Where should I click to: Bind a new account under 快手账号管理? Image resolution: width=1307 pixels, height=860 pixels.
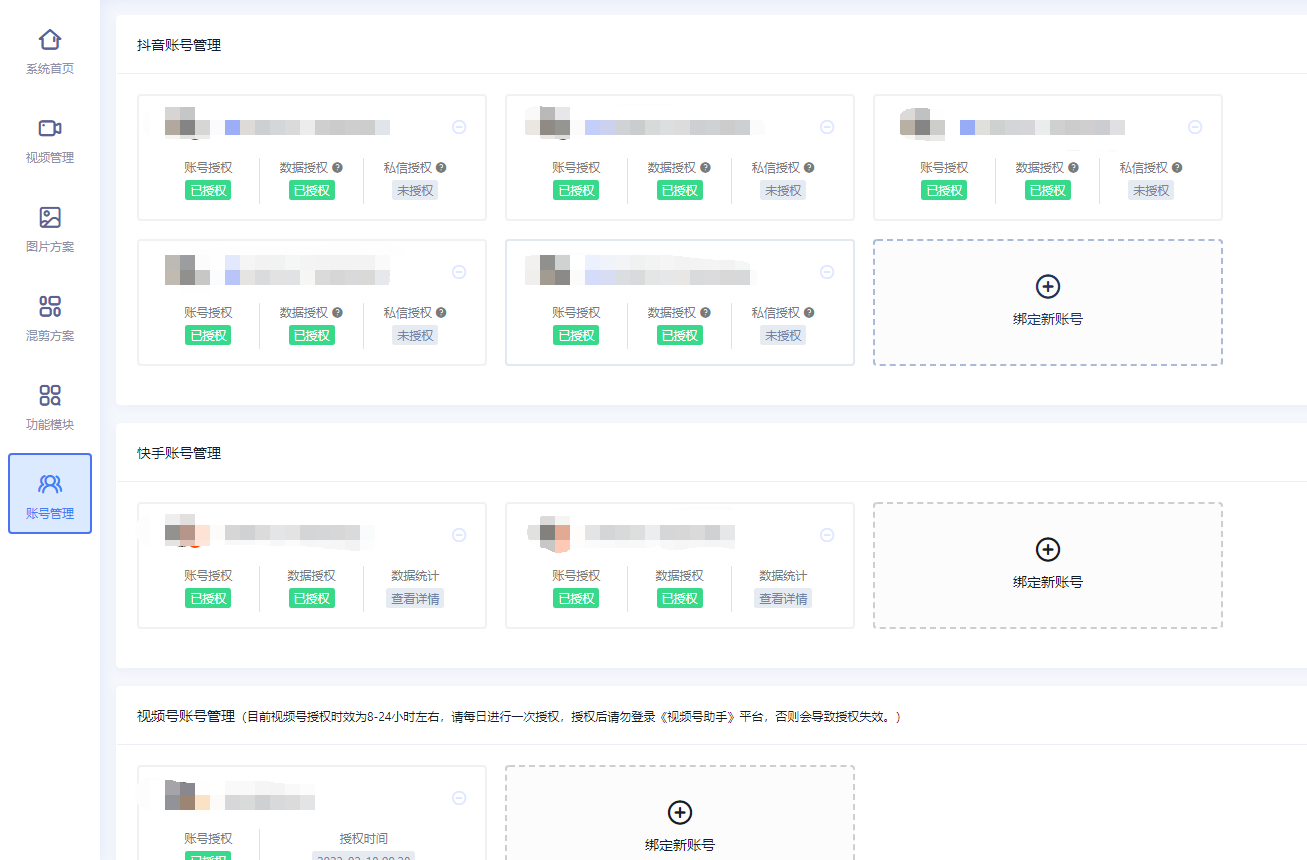tap(1047, 565)
